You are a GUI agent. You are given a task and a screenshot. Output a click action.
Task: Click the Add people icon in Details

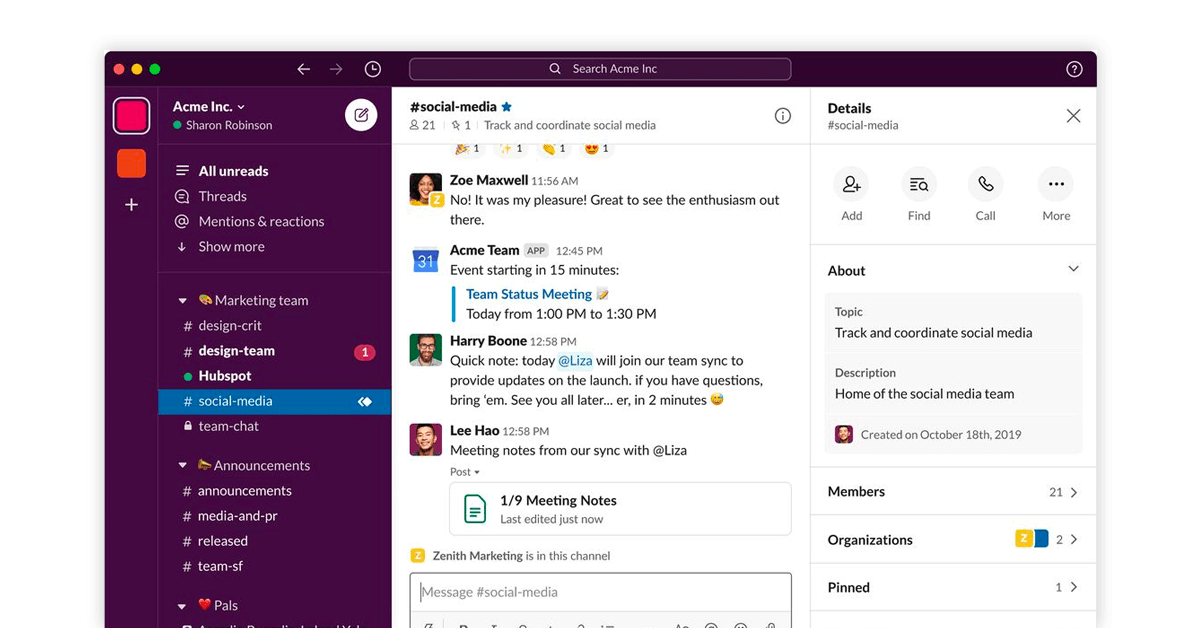[x=852, y=184]
